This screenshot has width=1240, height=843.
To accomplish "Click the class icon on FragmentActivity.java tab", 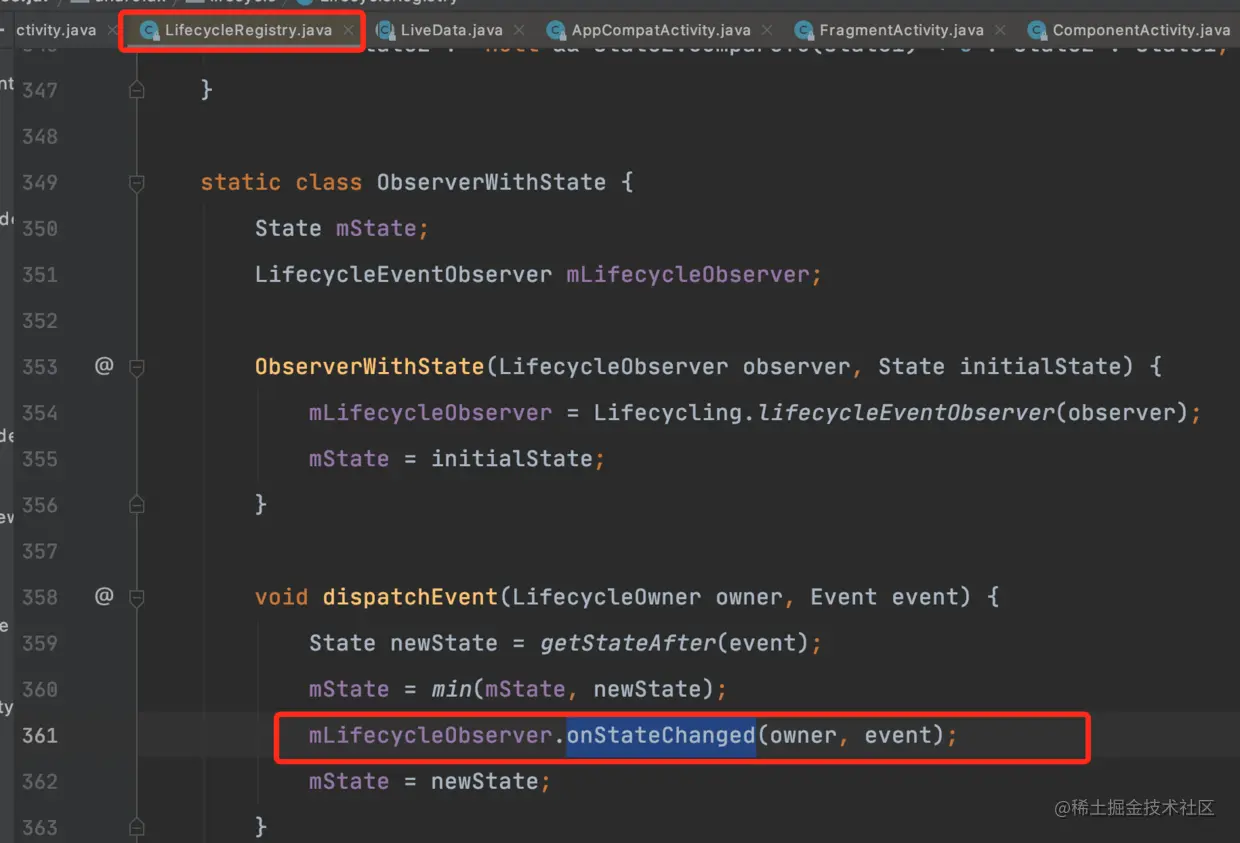I will pyautogui.click(x=803, y=30).
